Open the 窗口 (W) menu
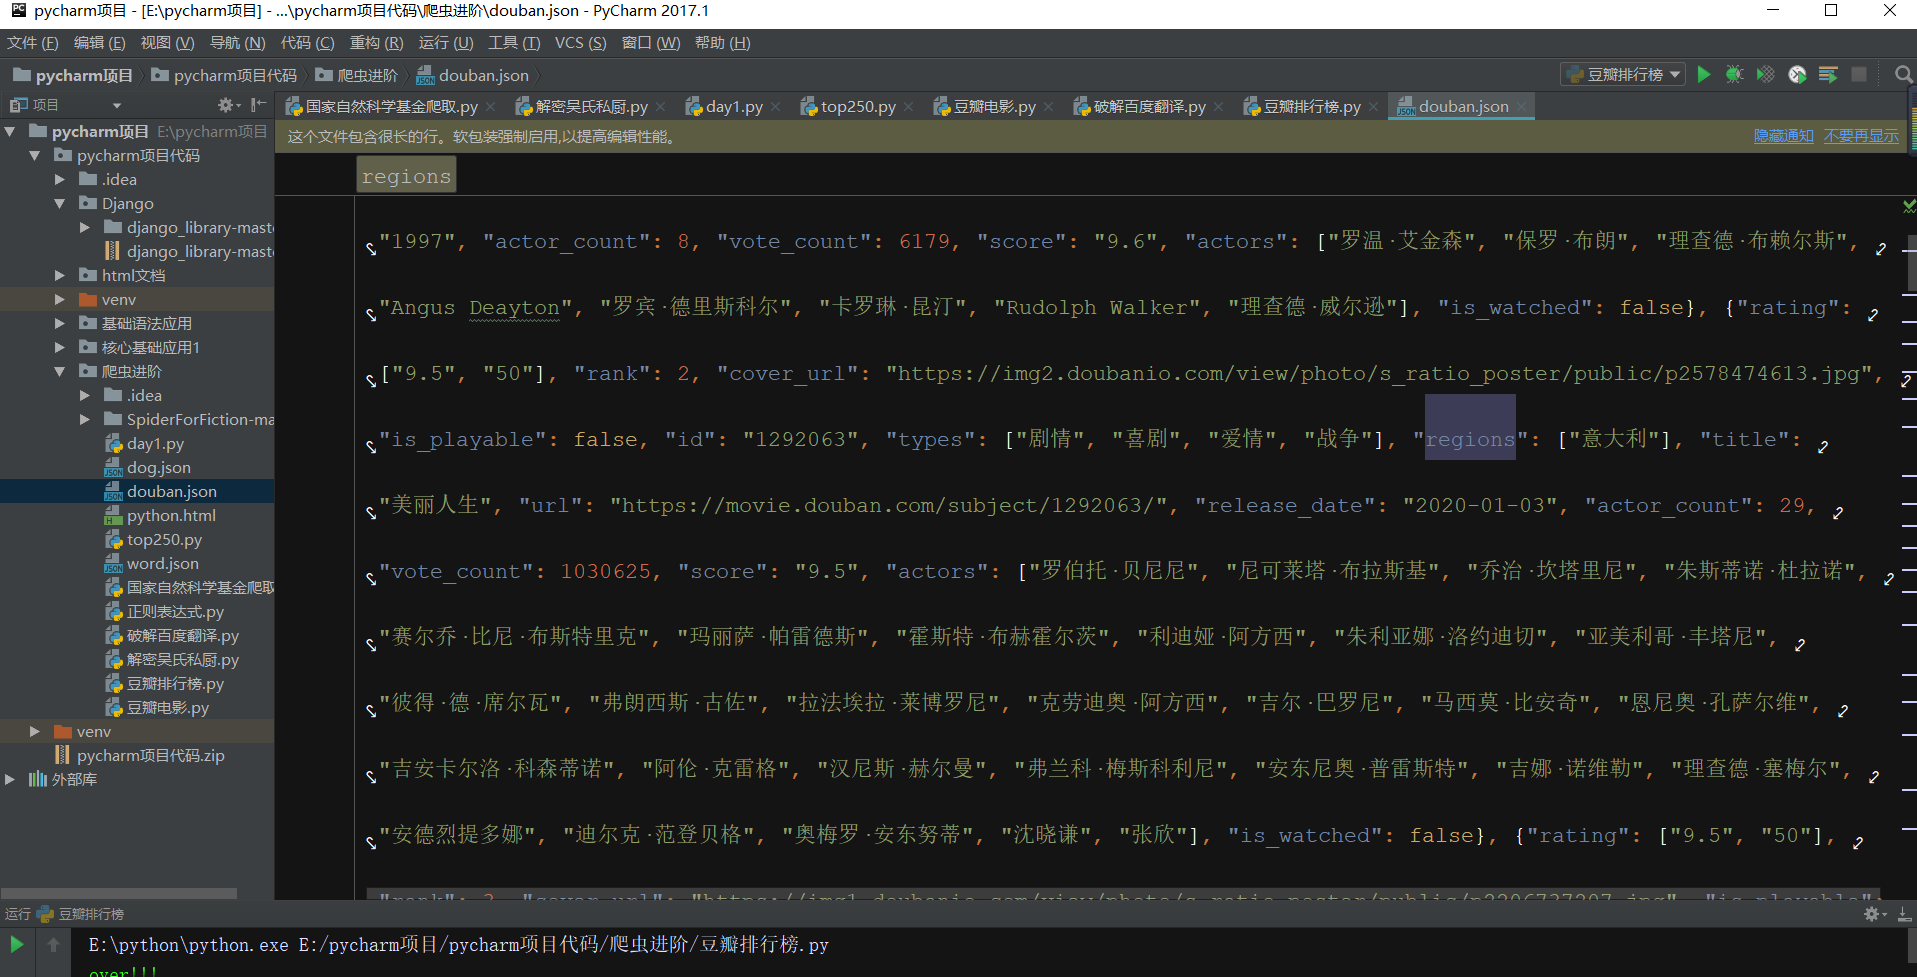 click(x=651, y=43)
